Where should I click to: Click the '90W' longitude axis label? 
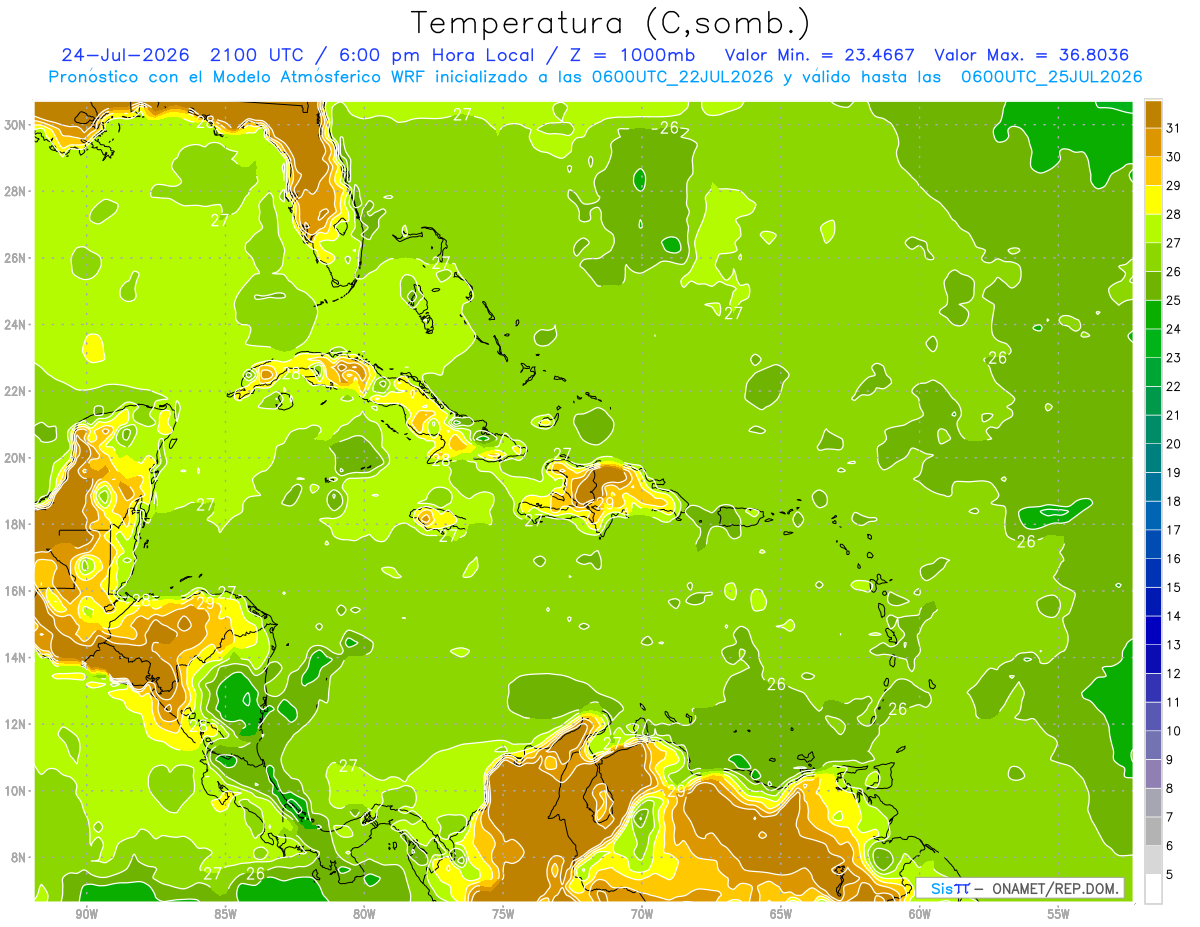coord(86,914)
